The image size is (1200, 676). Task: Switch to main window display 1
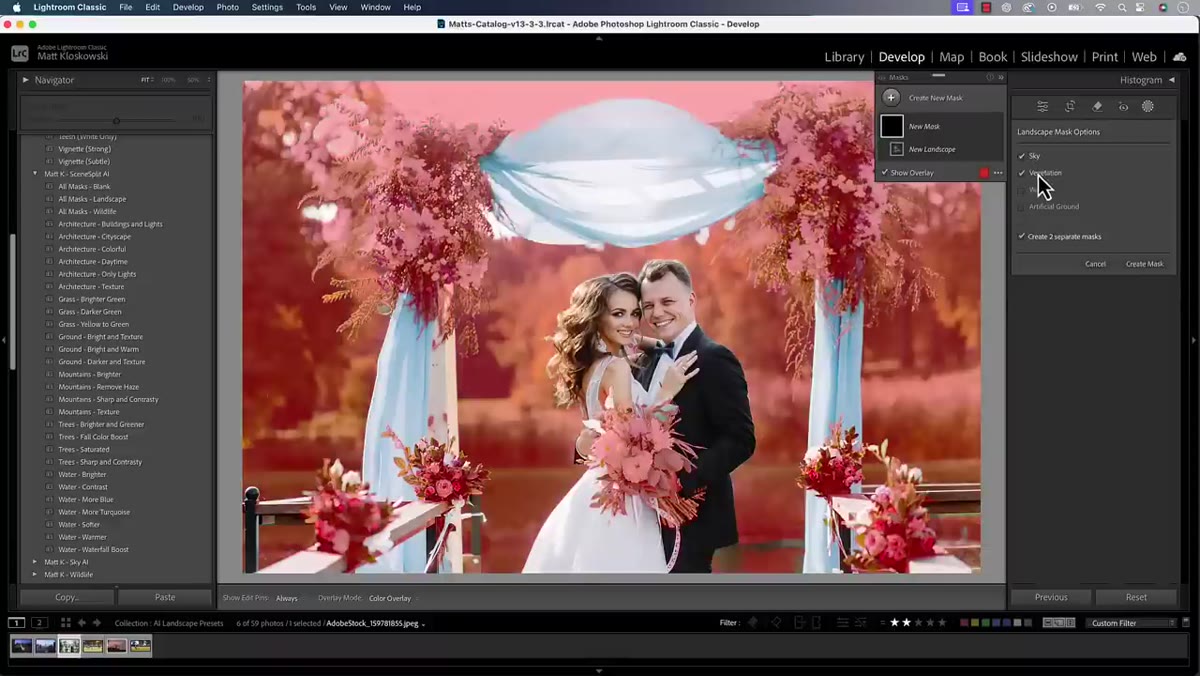[16, 623]
